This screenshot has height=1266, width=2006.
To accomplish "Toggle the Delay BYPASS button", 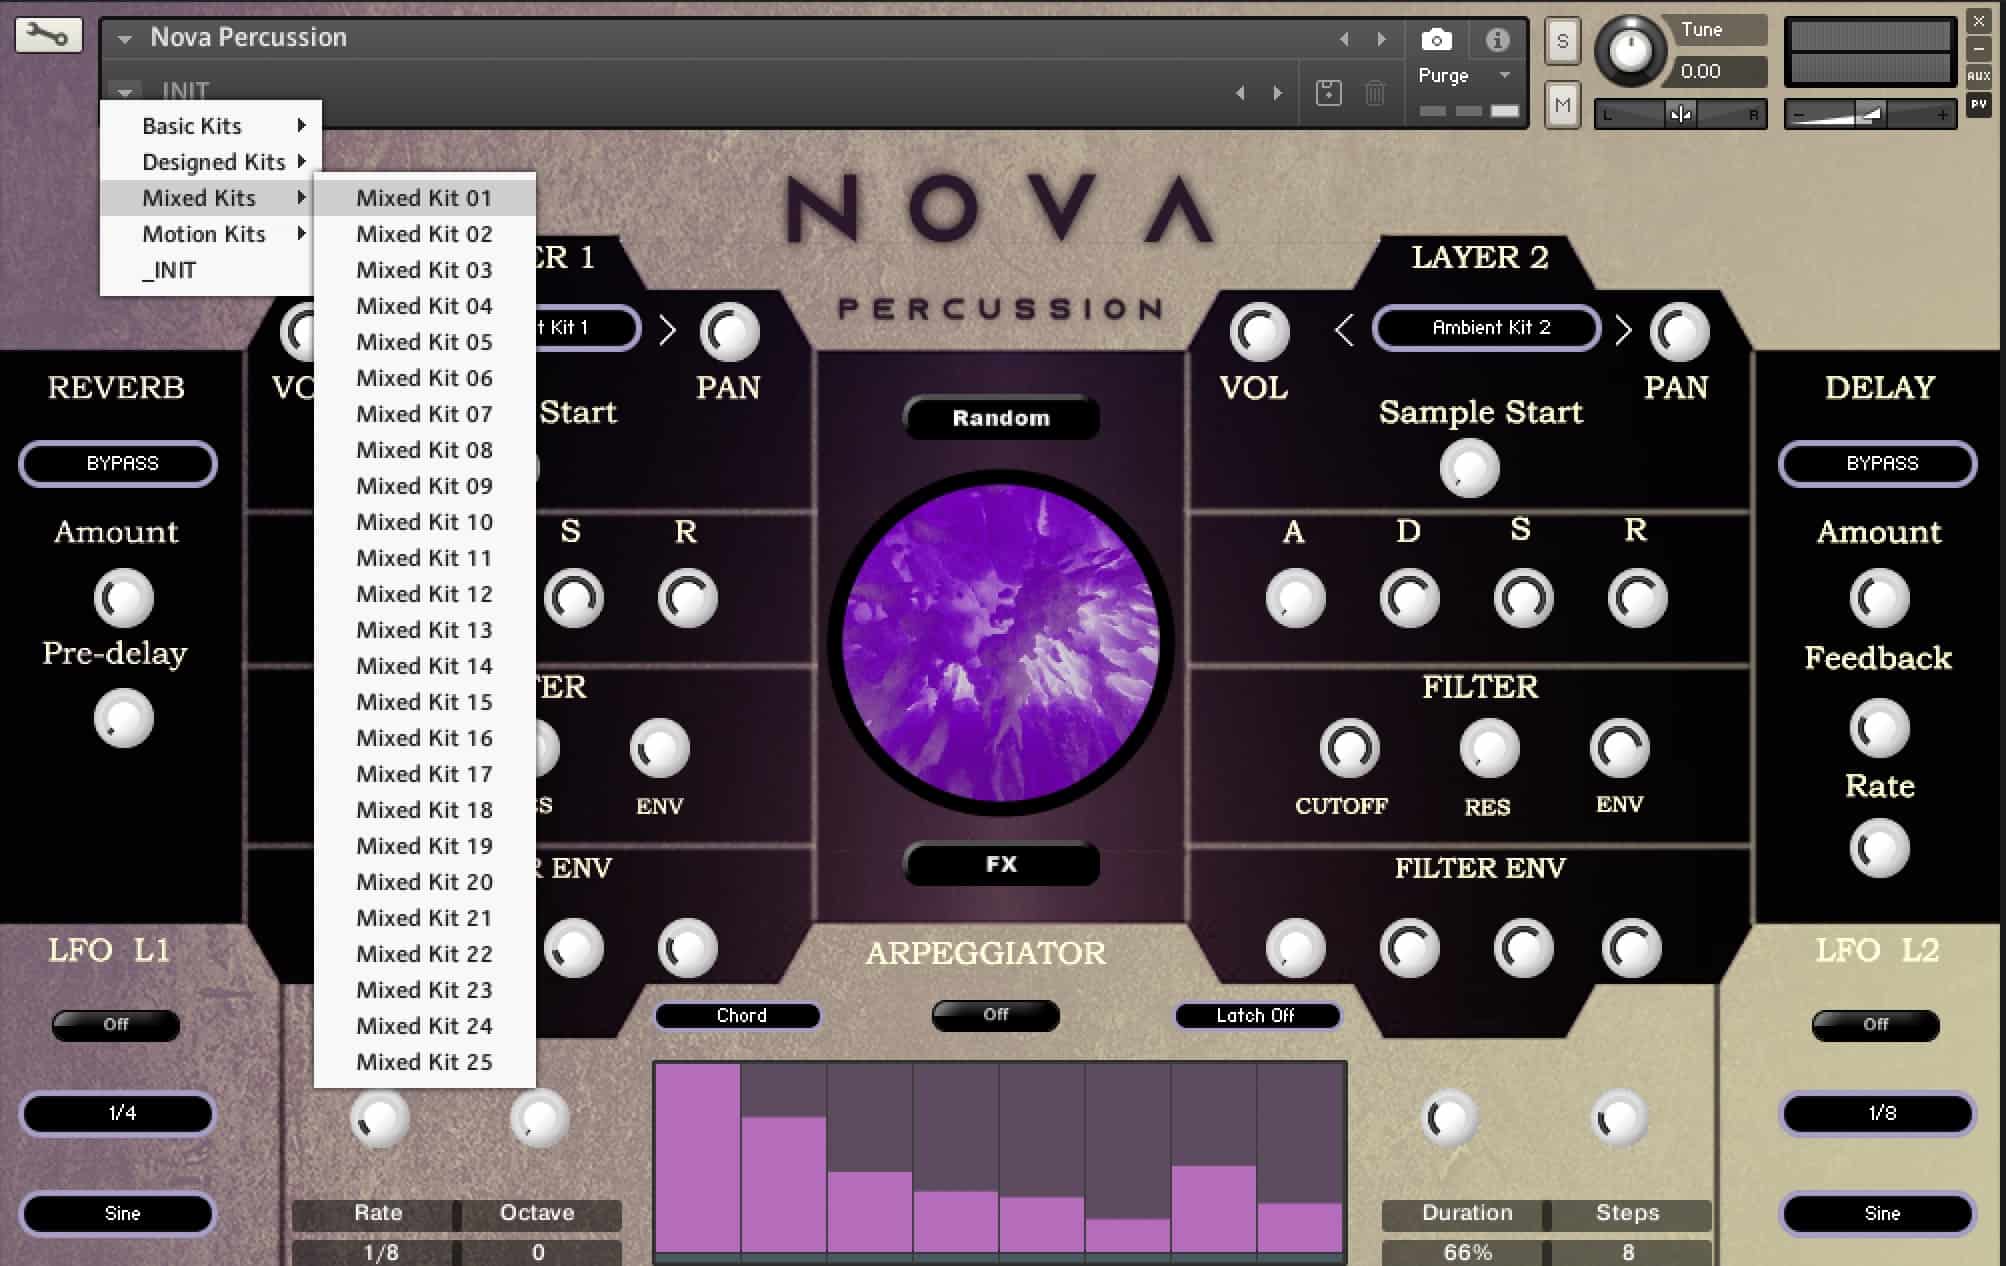I will tap(1878, 464).
